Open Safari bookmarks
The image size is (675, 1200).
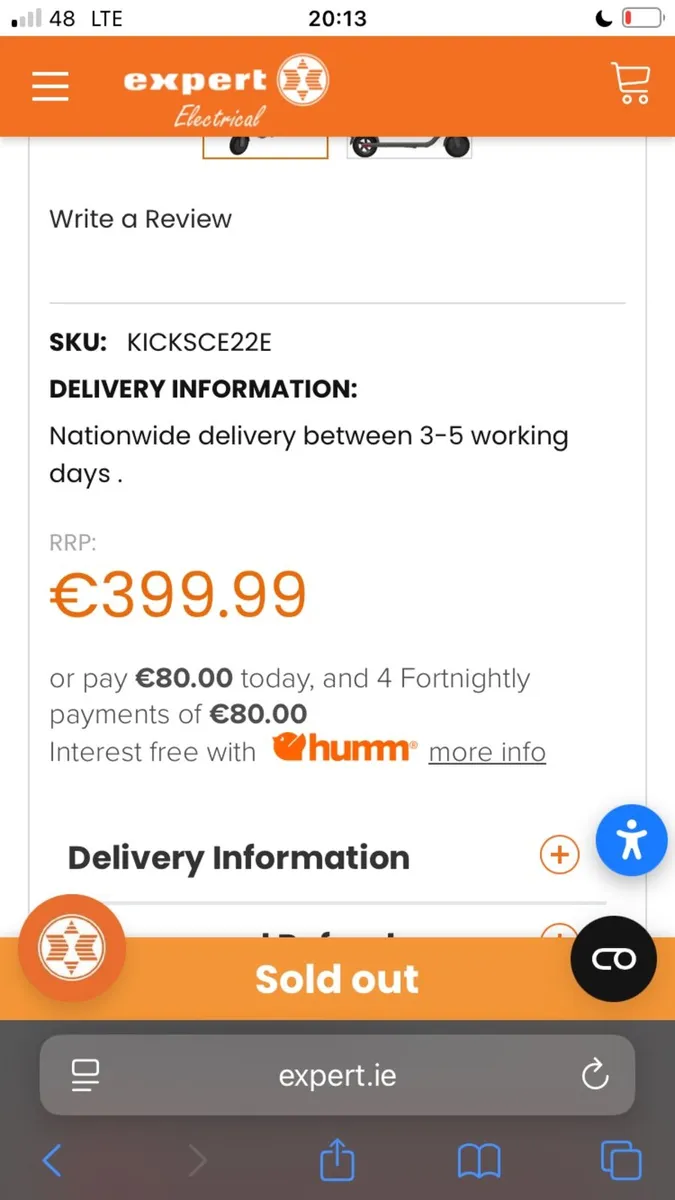(479, 1161)
